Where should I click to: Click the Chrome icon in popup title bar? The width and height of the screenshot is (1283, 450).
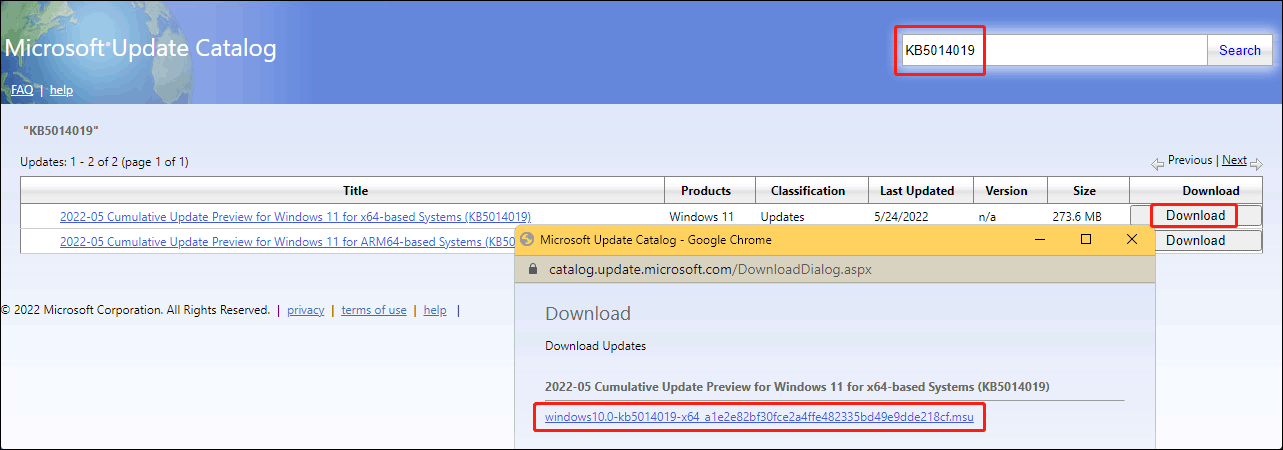pyautogui.click(x=527, y=240)
